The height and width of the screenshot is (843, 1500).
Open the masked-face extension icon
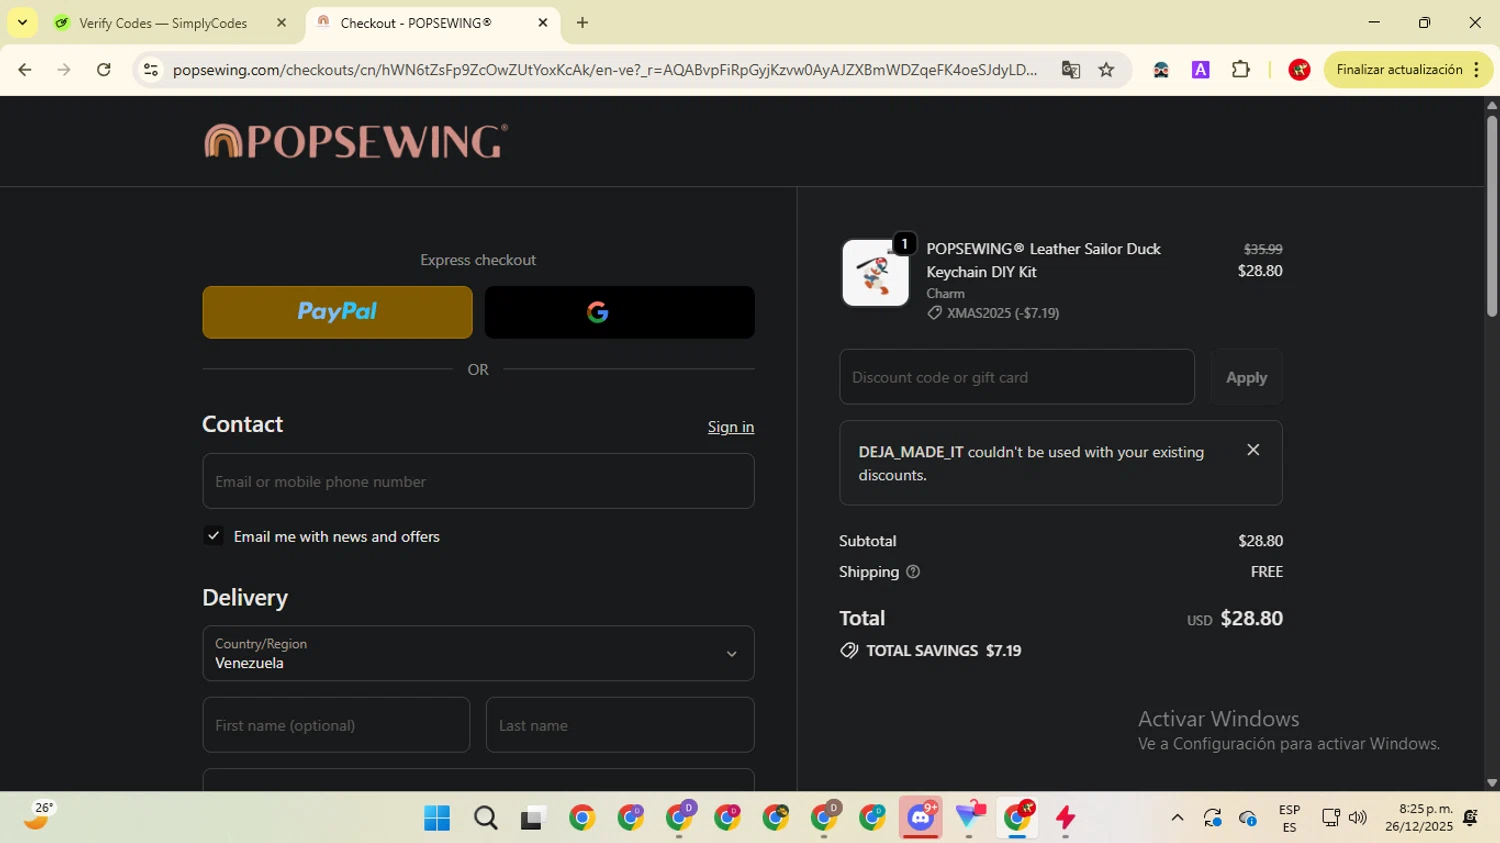pos(1161,70)
